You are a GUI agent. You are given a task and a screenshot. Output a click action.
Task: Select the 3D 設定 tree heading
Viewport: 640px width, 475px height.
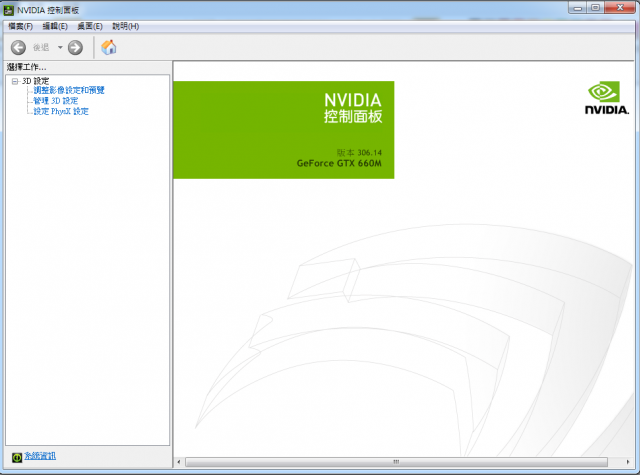coord(35,81)
